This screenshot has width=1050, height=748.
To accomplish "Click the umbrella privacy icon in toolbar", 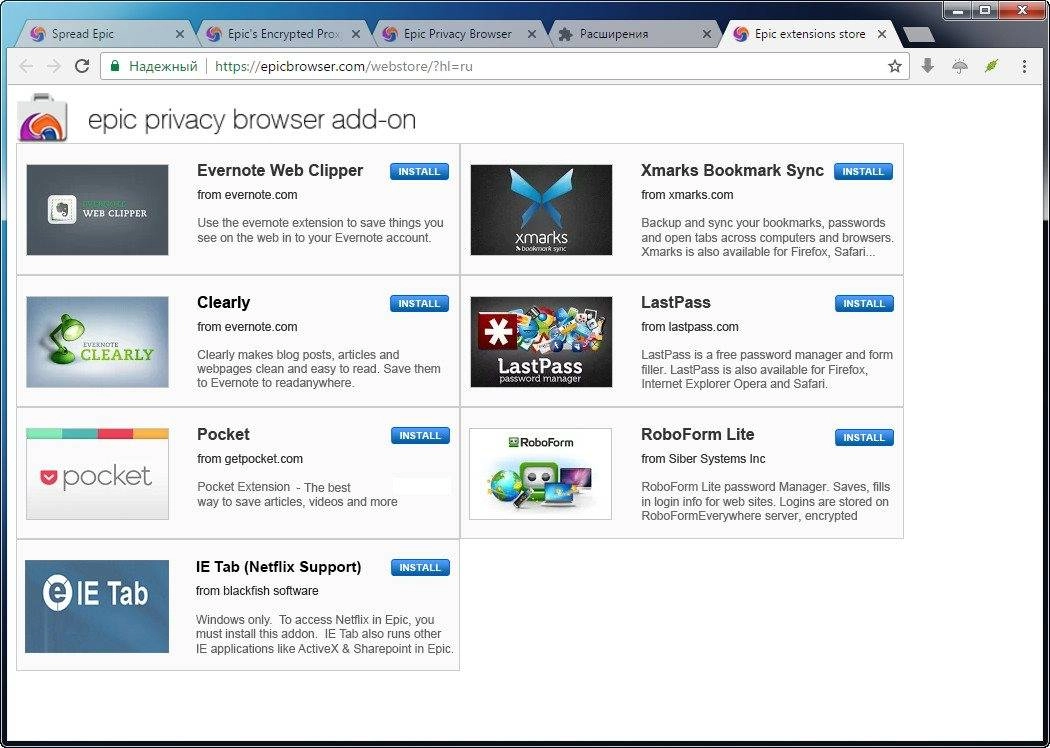I will click(960, 66).
